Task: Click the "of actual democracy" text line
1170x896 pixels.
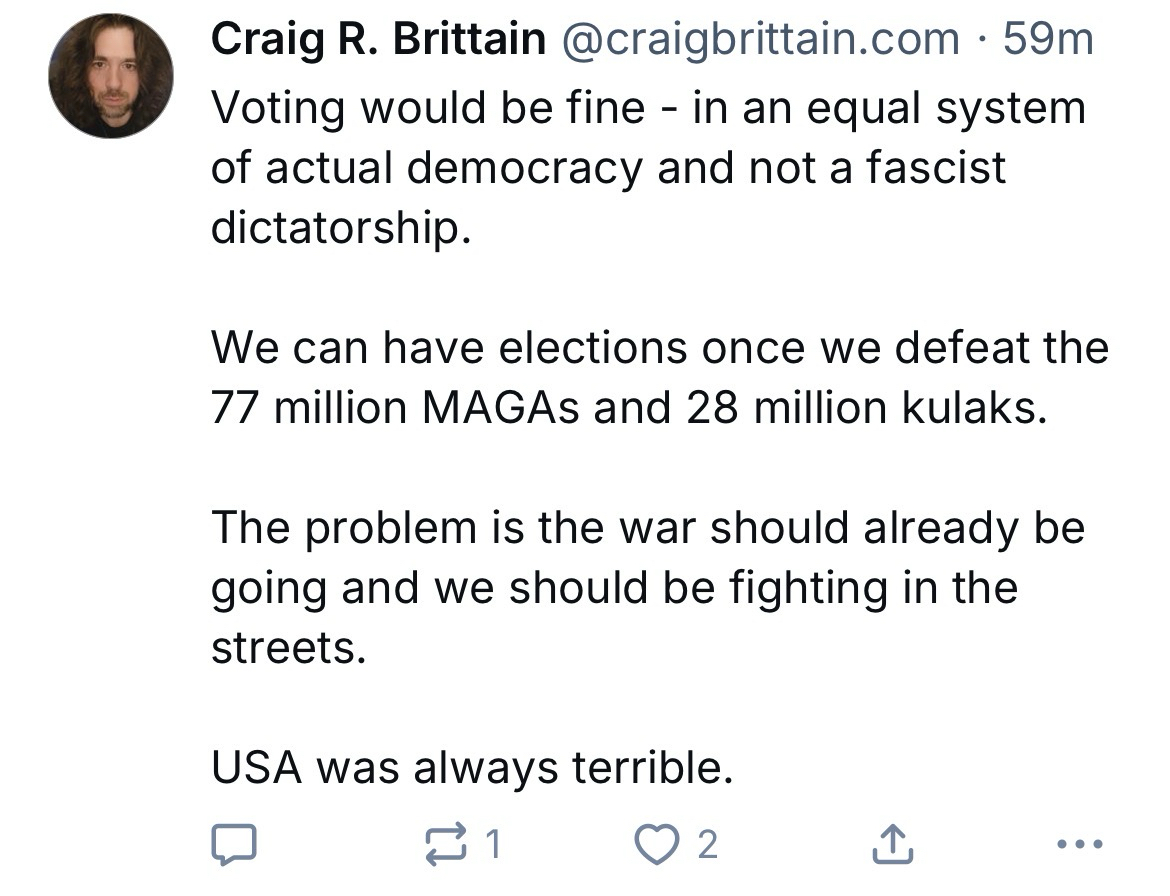Action: pos(607,167)
